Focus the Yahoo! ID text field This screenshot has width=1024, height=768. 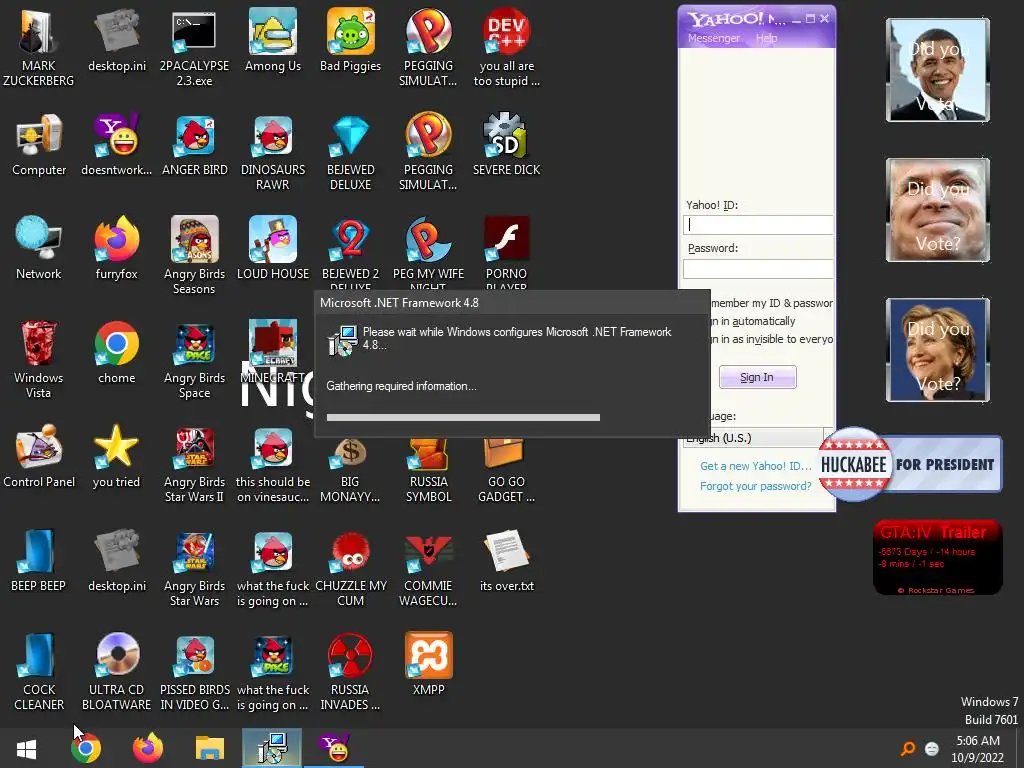tap(758, 225)
